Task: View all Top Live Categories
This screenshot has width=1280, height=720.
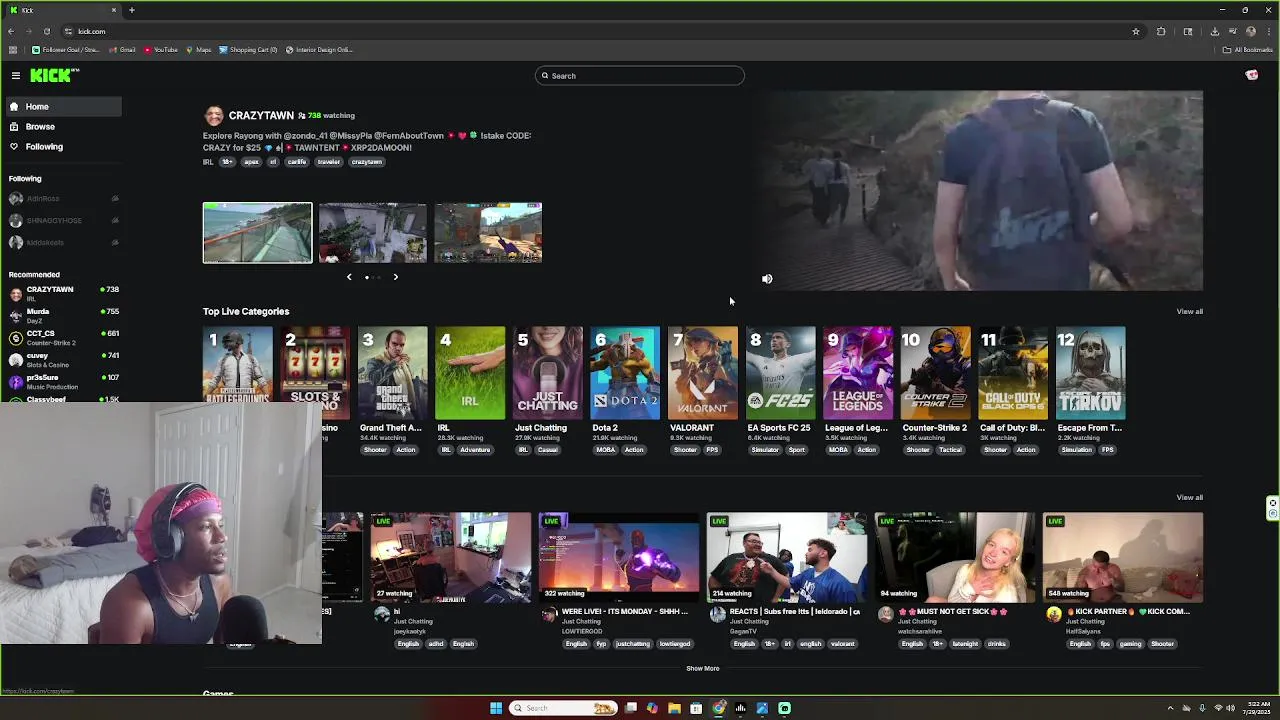Action: pos(1189,311)
